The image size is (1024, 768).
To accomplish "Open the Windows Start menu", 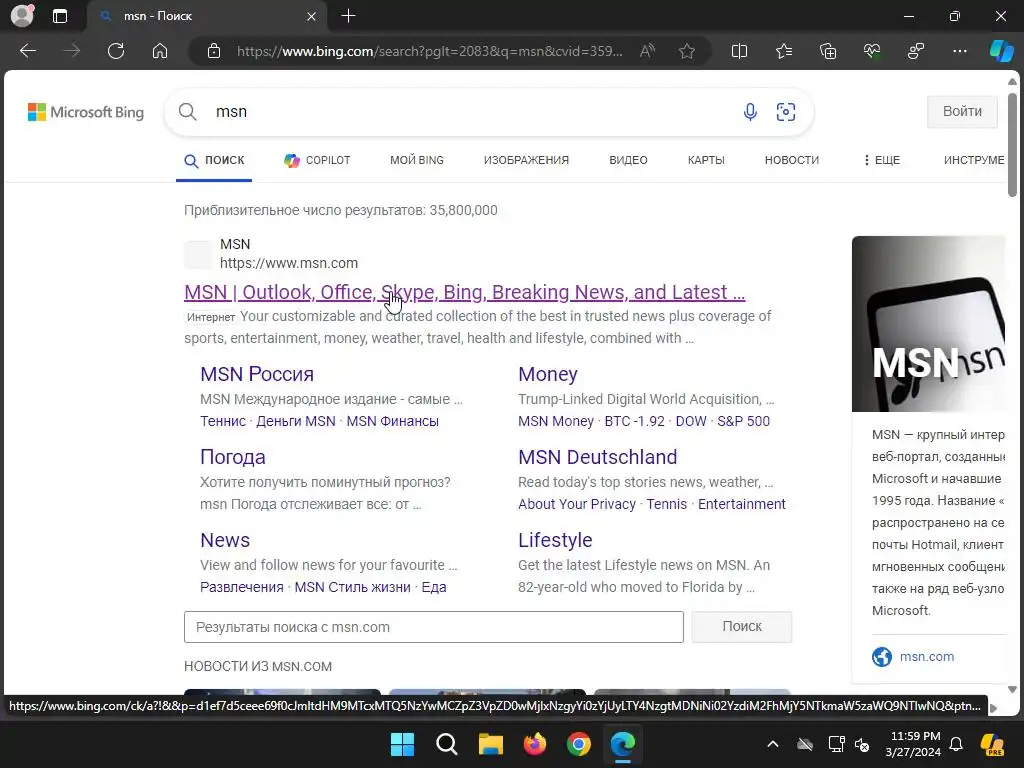I will click(x=402, y=744).
